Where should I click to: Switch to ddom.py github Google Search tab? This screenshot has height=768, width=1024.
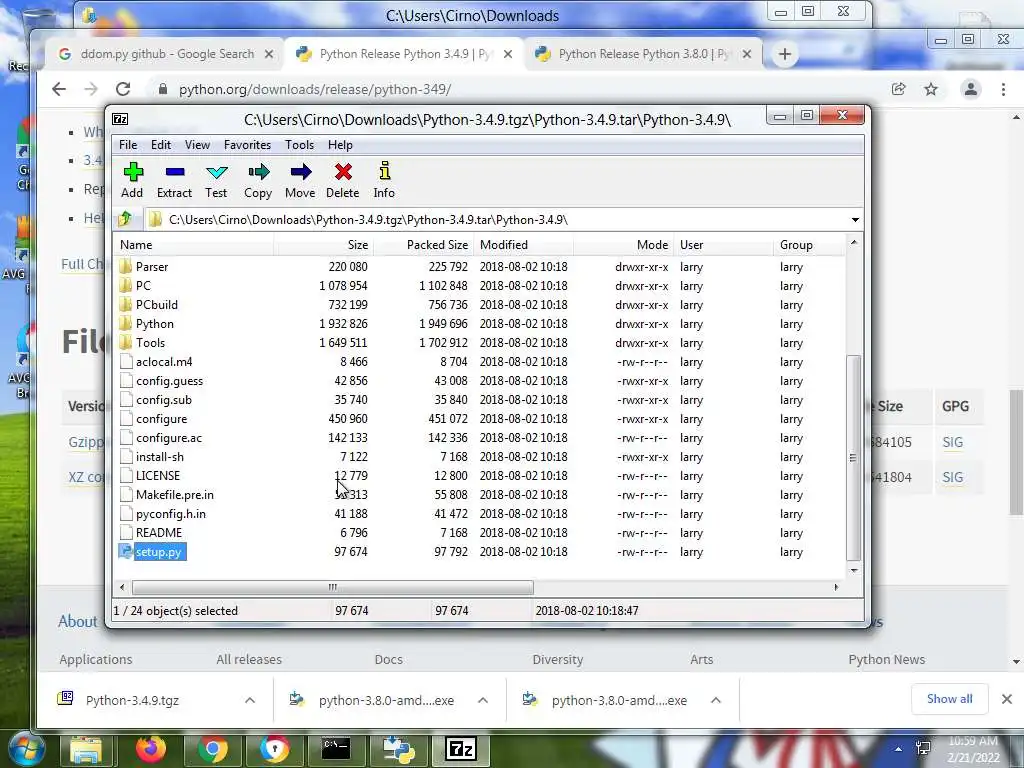(x=165, y=54)
